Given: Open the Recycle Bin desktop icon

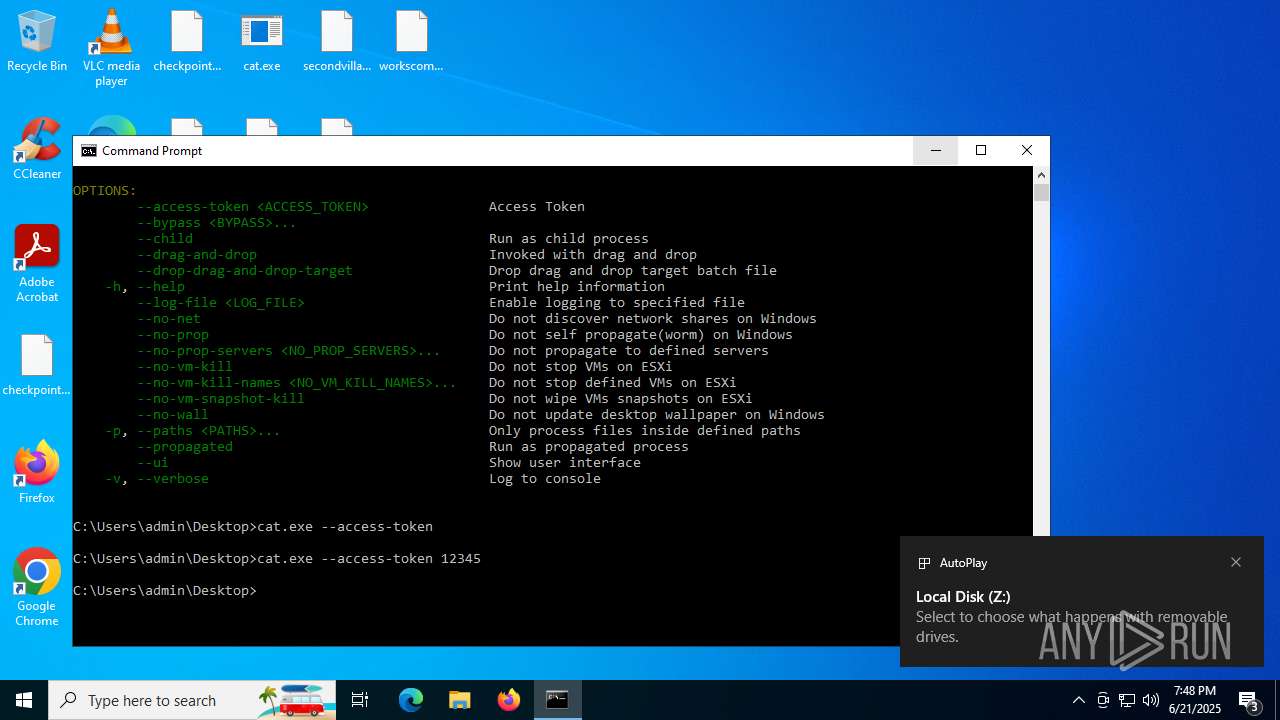Looking at the screenshot, I should click(x=37, y=41).
